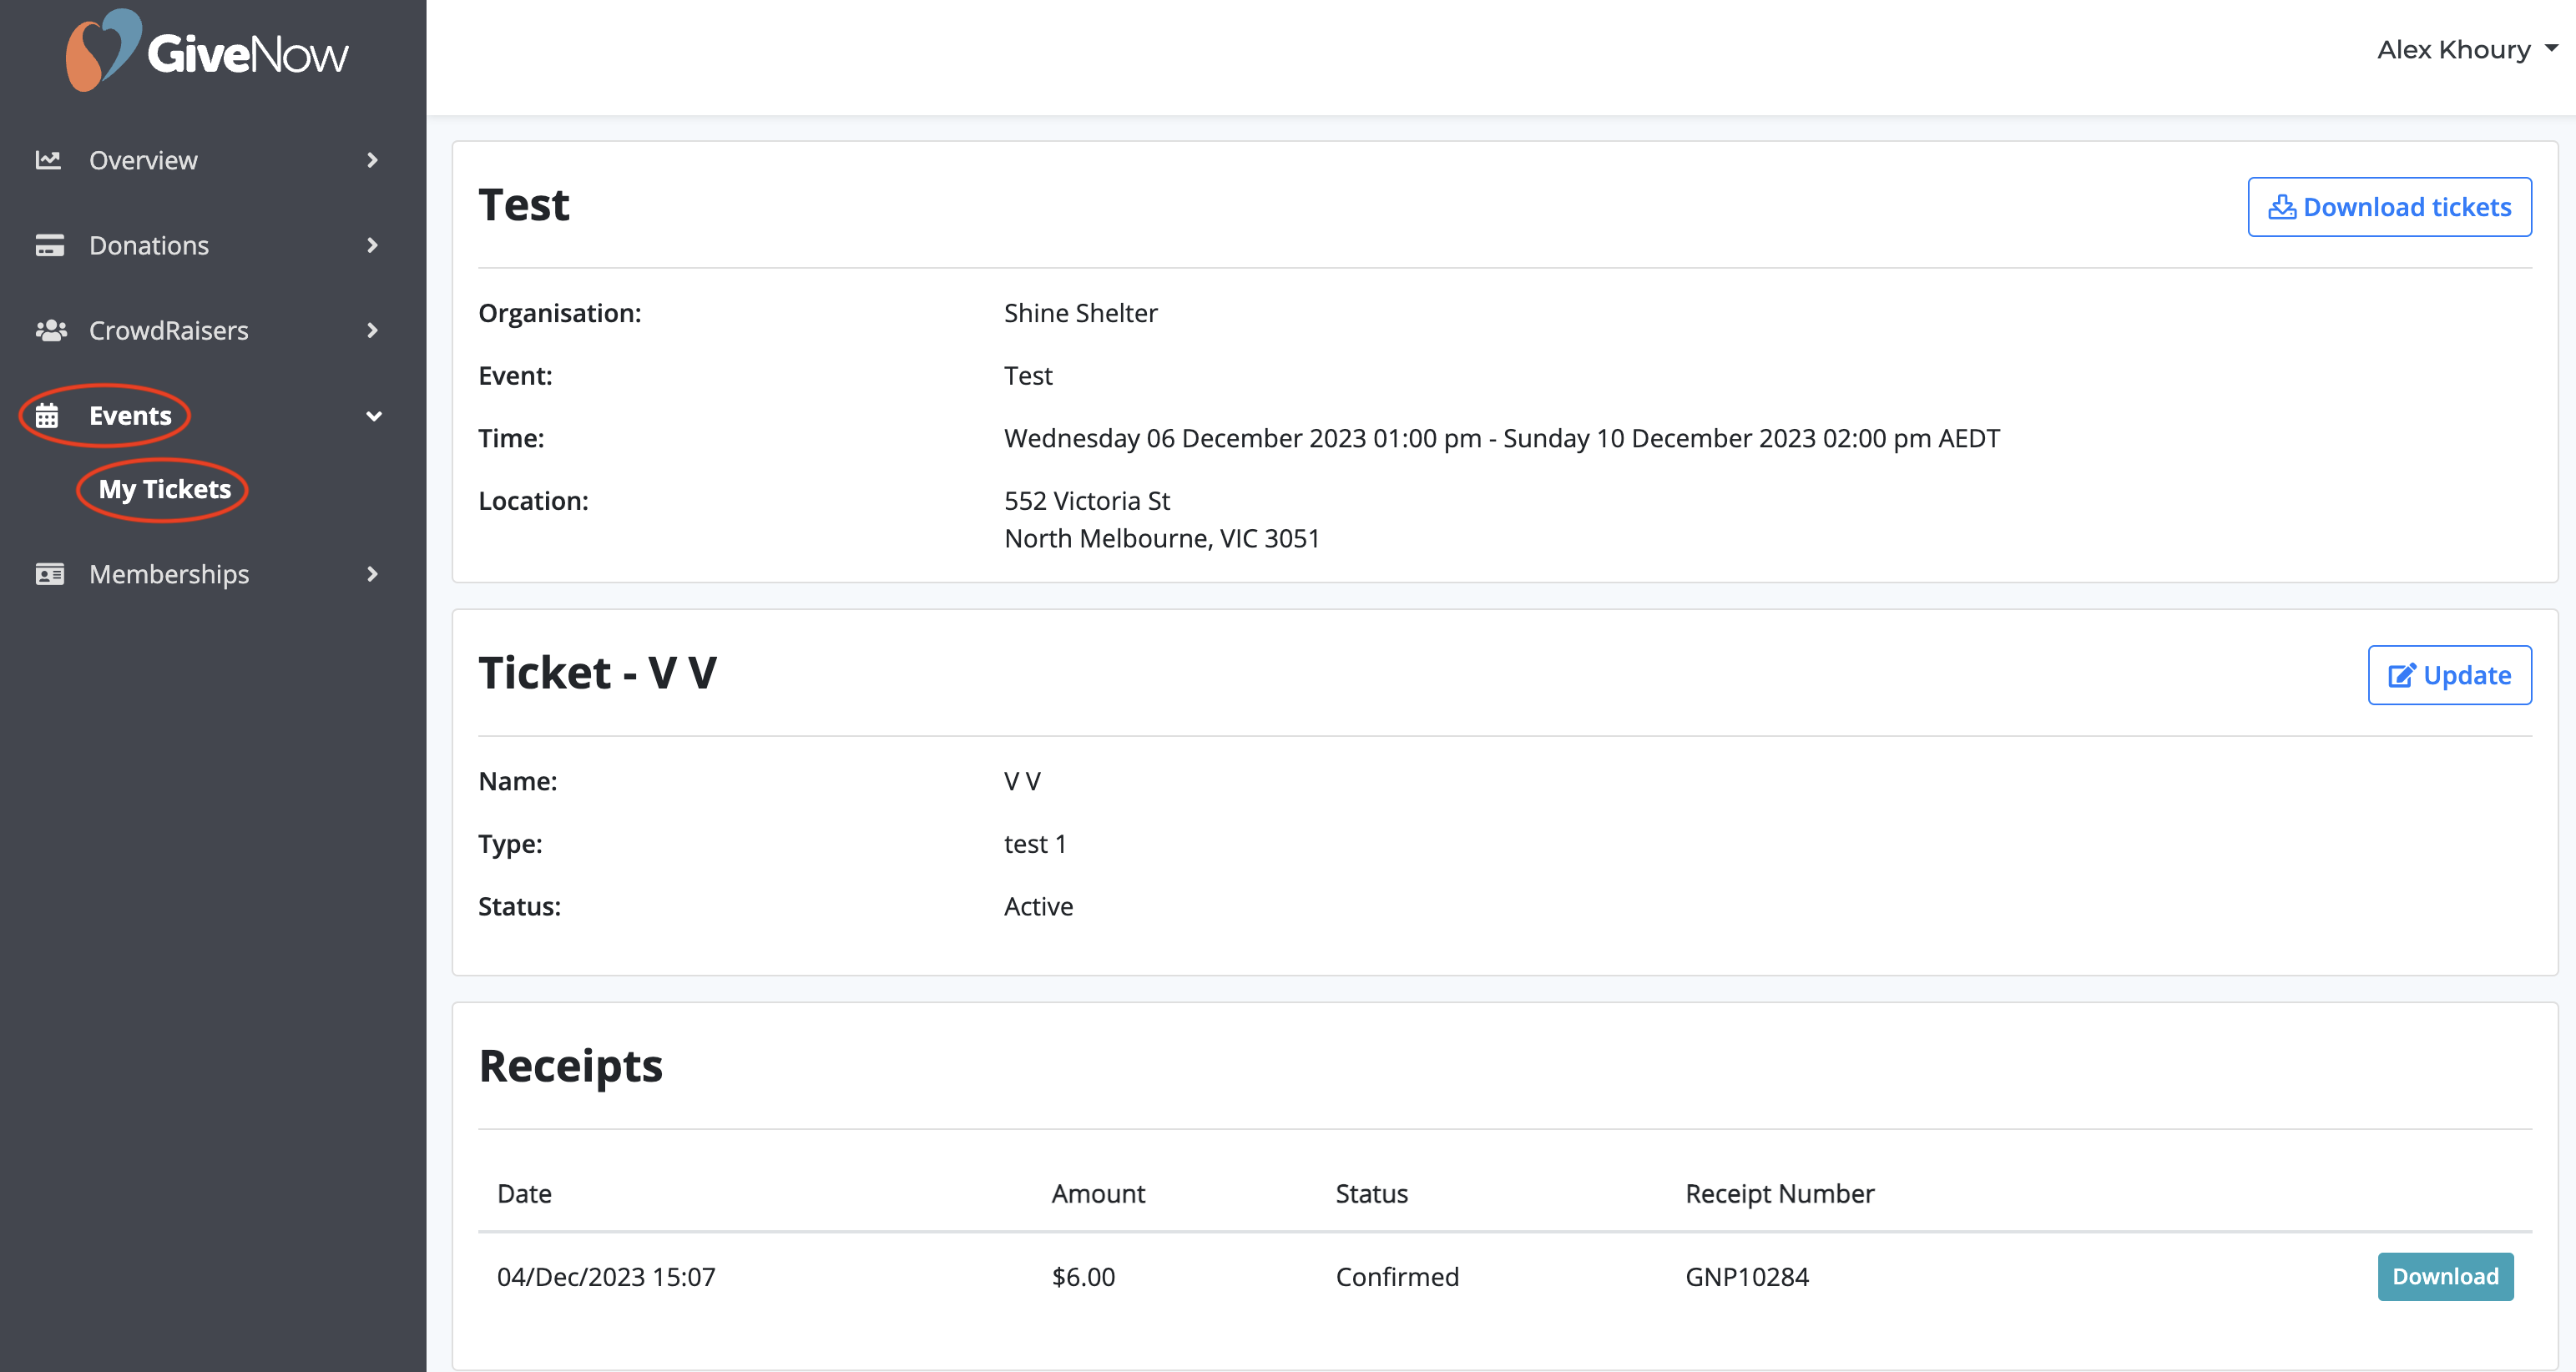Click the CrowdRaisers people icon
The width and height of the screenshot is (2576, 1372).
click(x=50, y=330)
